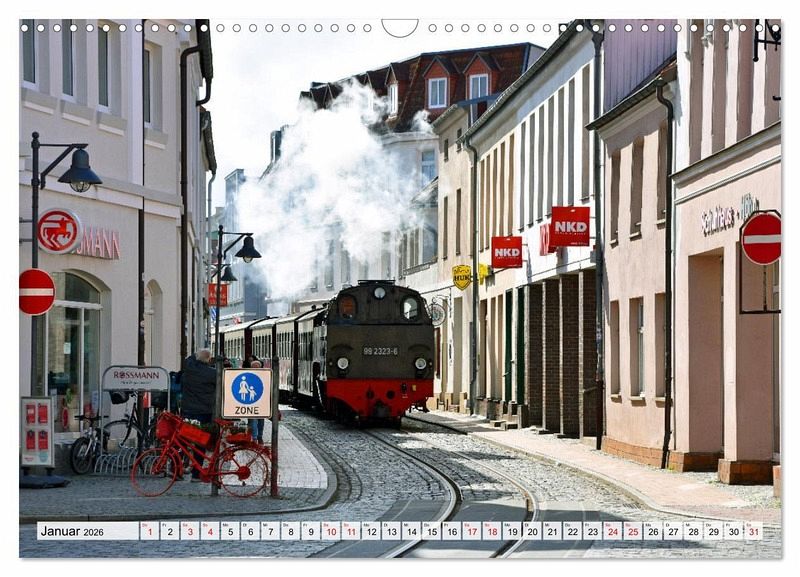Click the Januar 2026 month label
Screen dimensions: 800x577
click(x=72, y=532)
